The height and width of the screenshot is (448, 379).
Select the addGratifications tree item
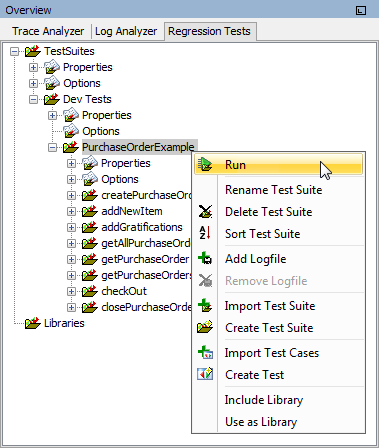coord(142,227)
